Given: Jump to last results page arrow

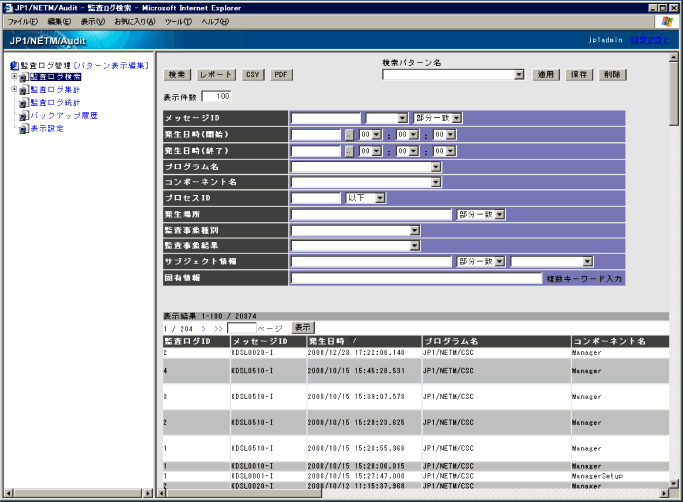Looking at the screenshot, I should (x=217, y=327).
